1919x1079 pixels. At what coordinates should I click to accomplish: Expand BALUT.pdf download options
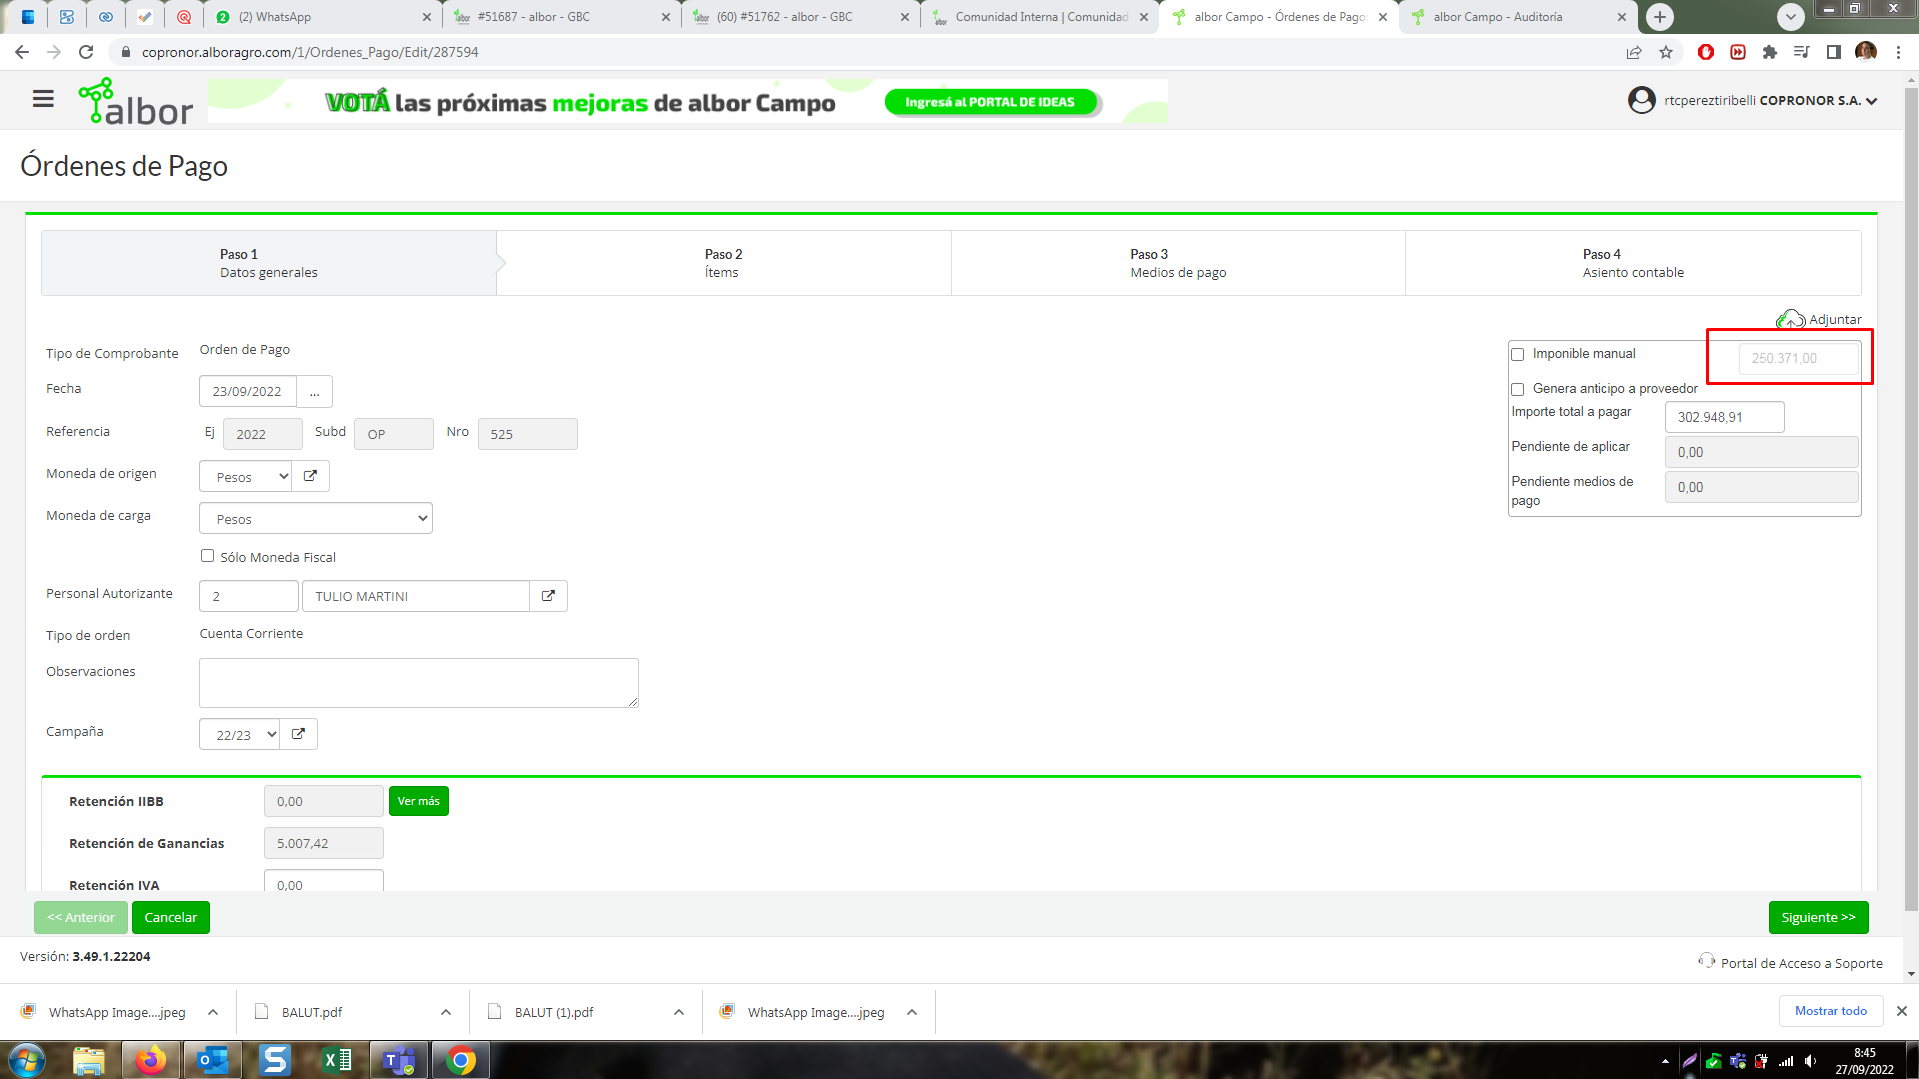pos(446,1012)
